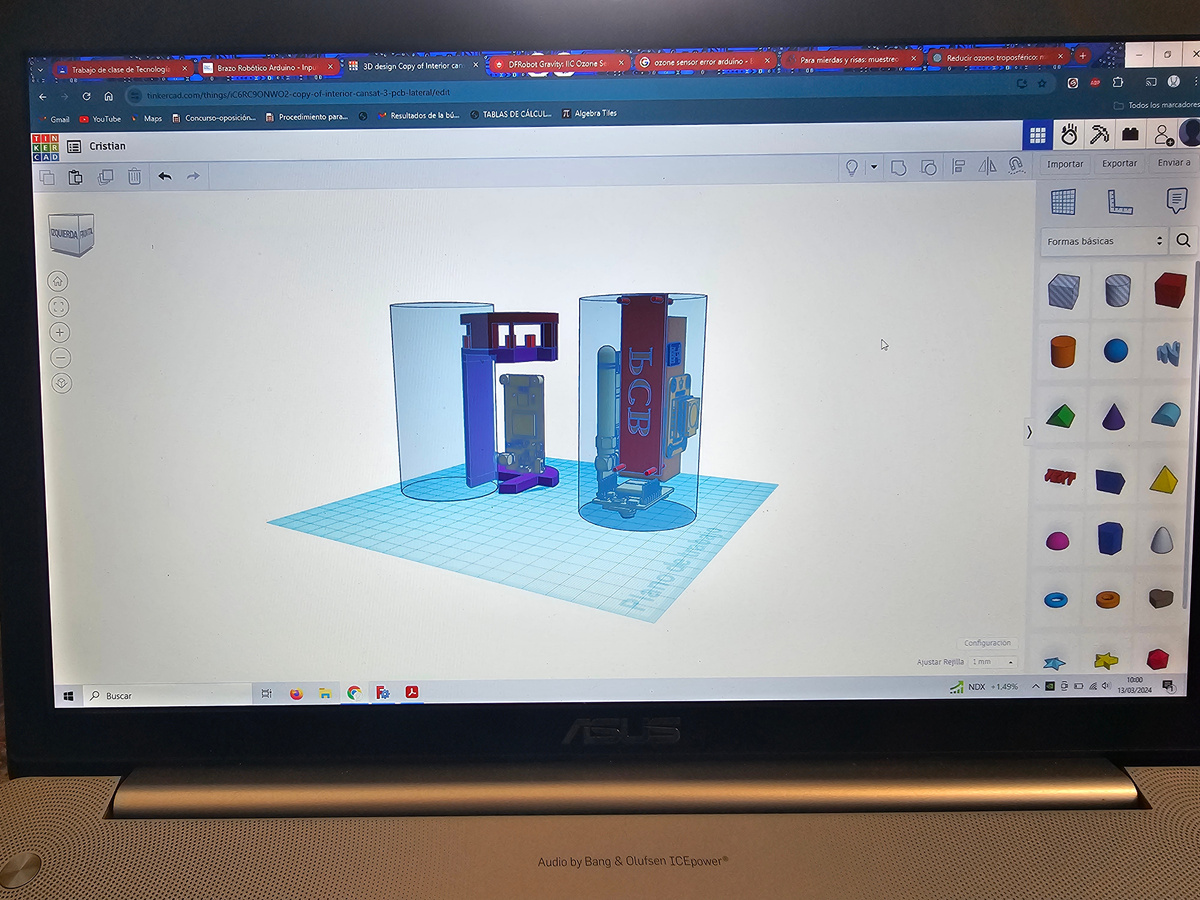Open the Blocks pickaxe mode icon
This screenshot has width=1200, height=900.
tap(1100, 133)
